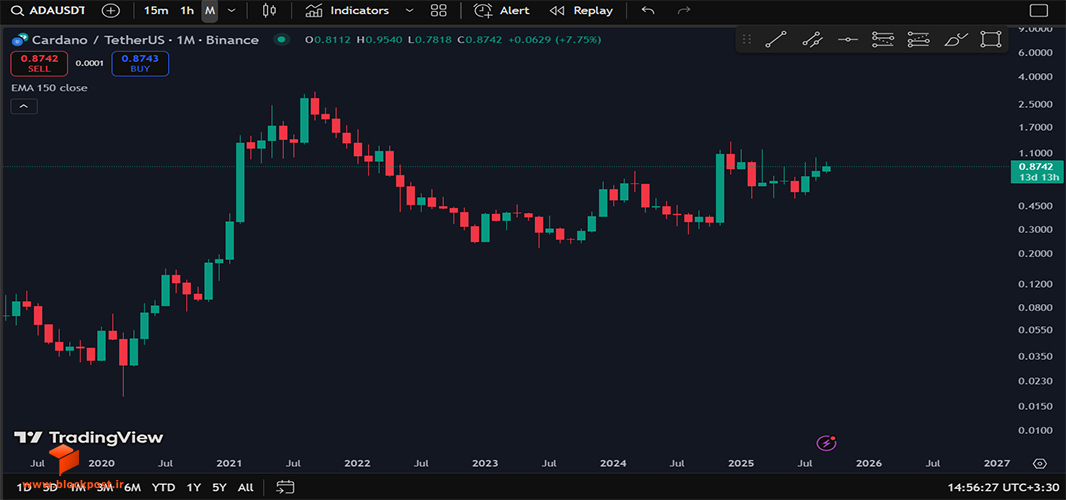
Task: Switch to the 15m timeframe
Action: tap(156, 10)
